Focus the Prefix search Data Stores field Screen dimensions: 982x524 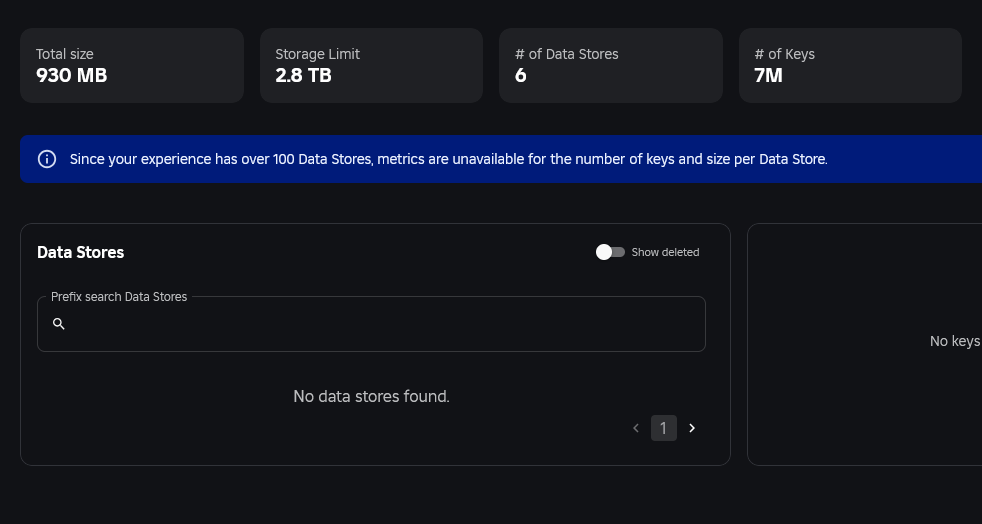click(x=371, y=324)
